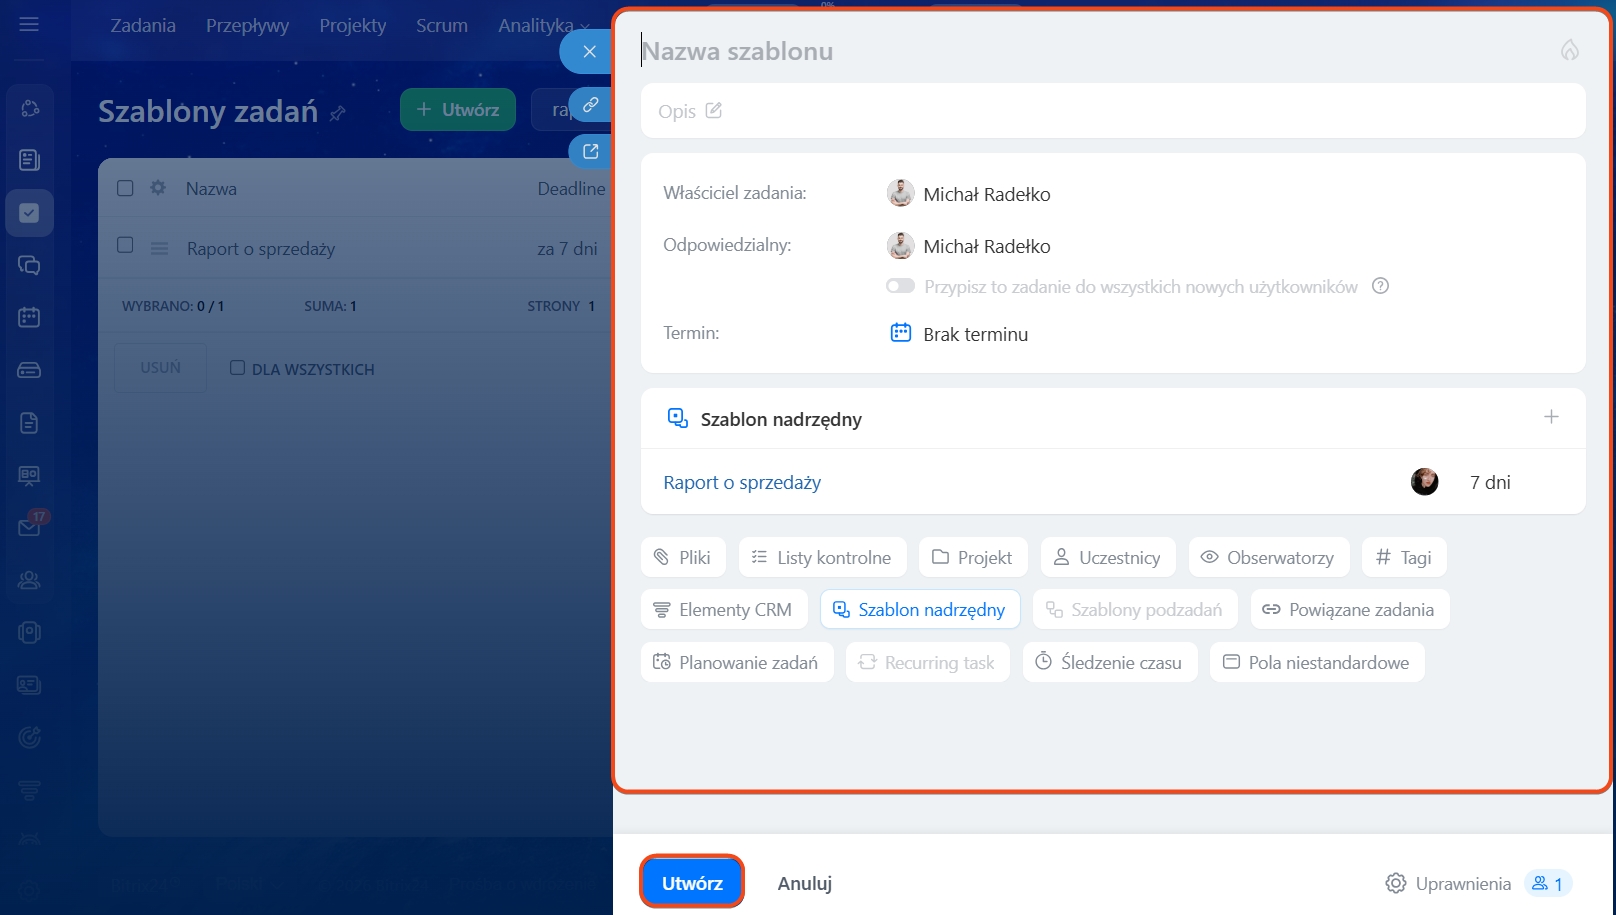Click the fire high-priority icon
This screenshot has width=1616, height=915.
tap(1570, 50)
